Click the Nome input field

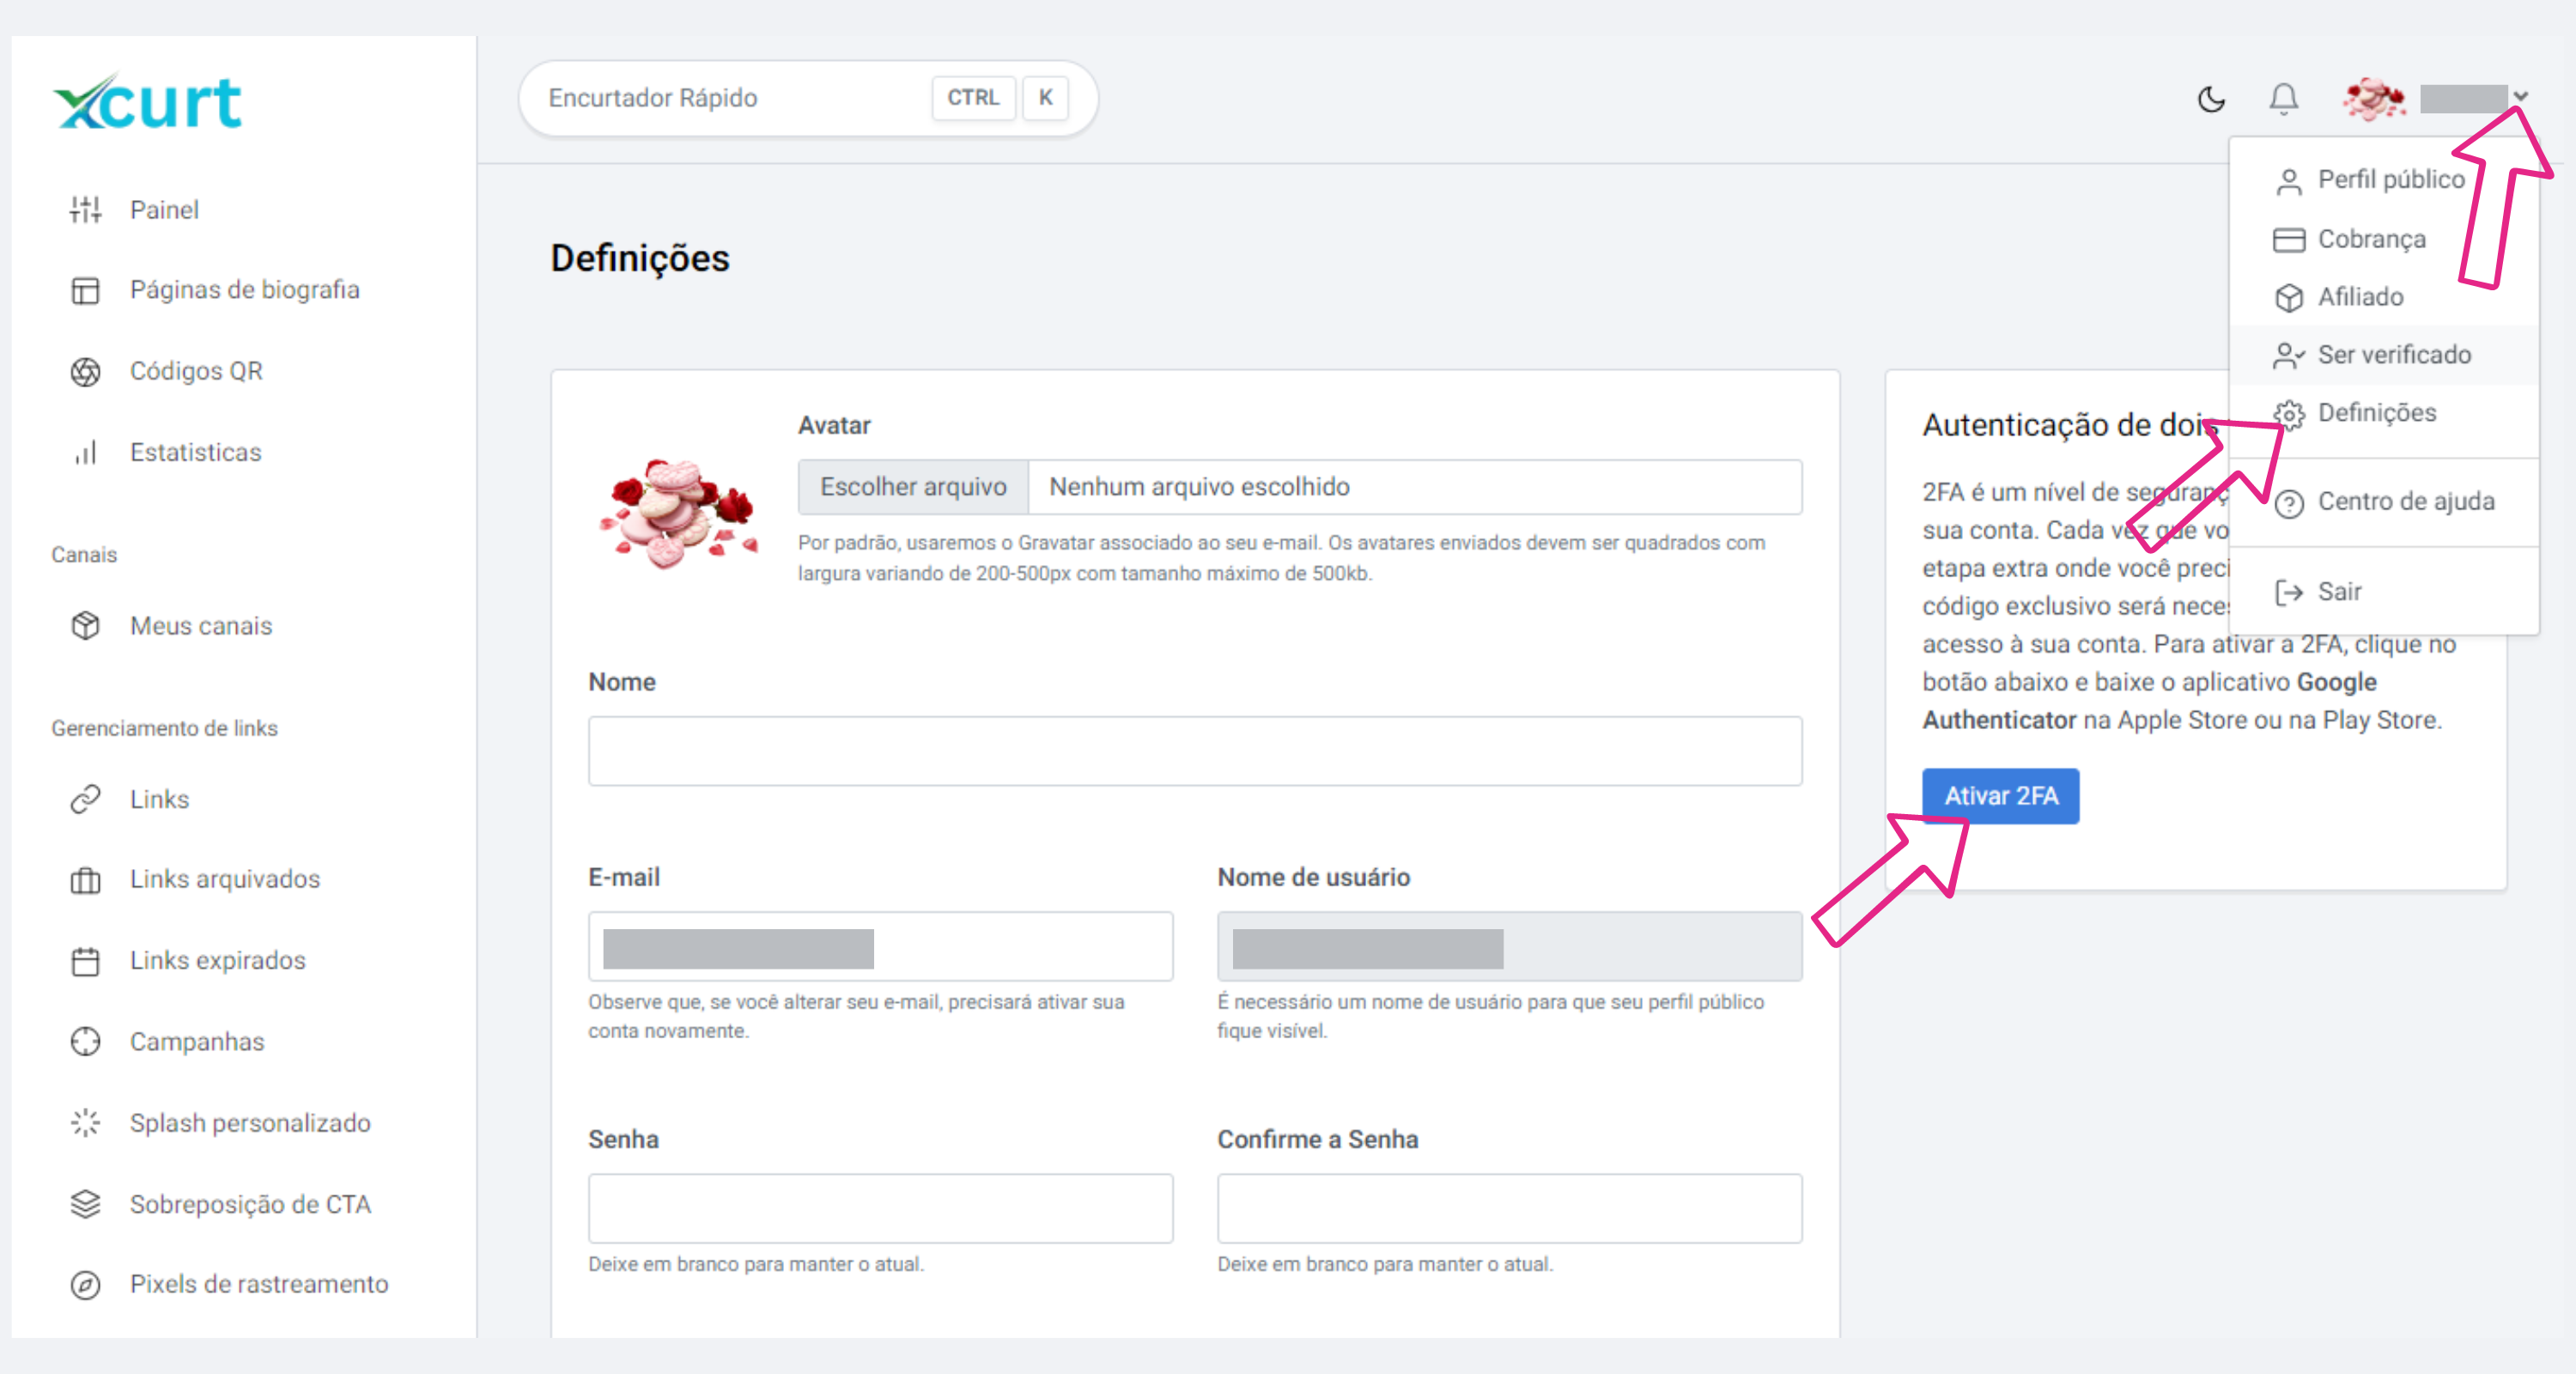[x=1194, y=751]
